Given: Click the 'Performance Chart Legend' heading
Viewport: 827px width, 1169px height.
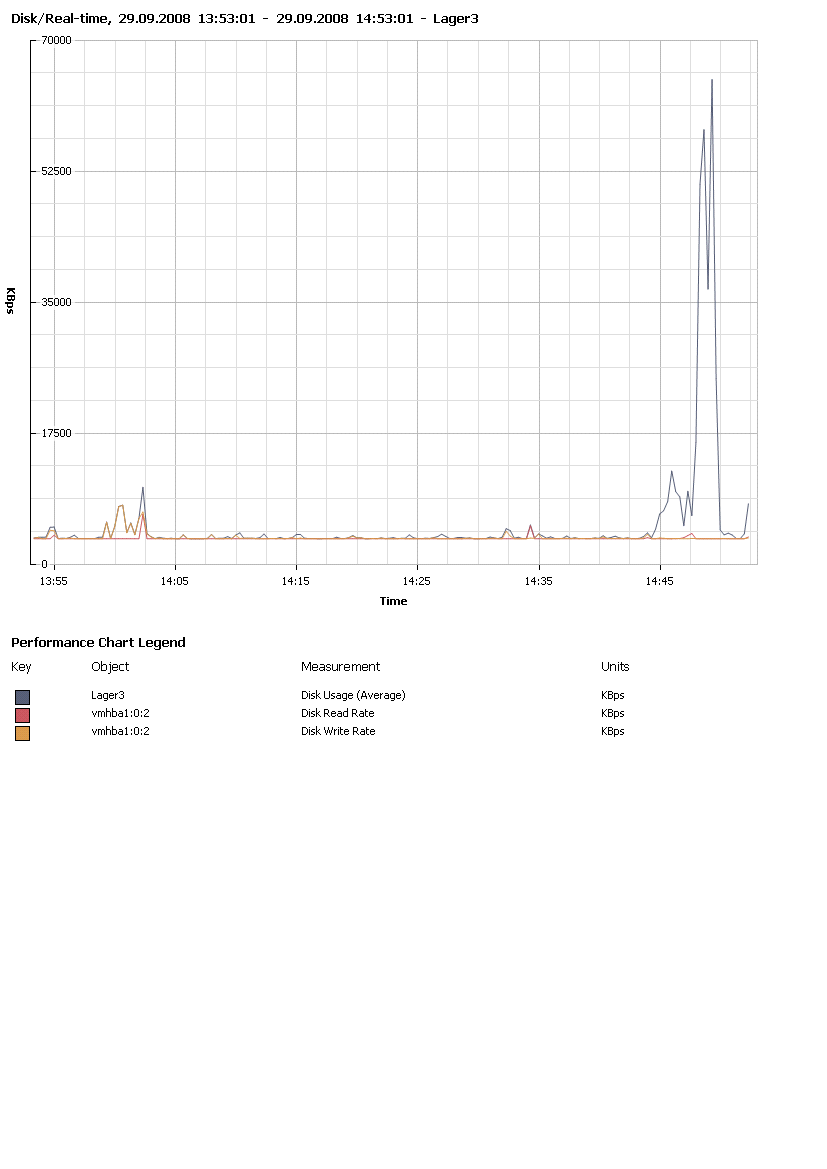Looking at the screenshot, I should click(98, 643).
